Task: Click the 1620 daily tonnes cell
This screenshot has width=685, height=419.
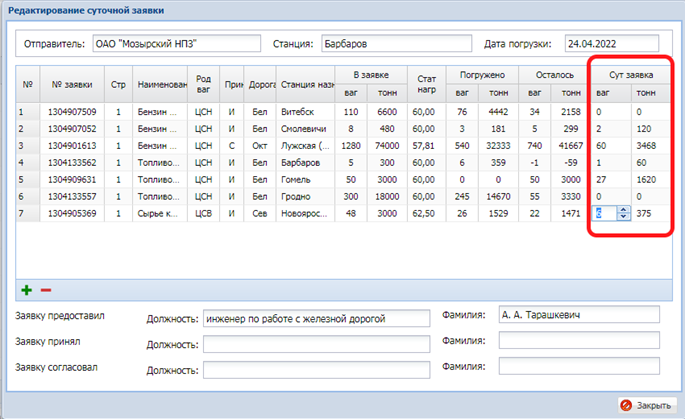Action: (x=650, y=180)
